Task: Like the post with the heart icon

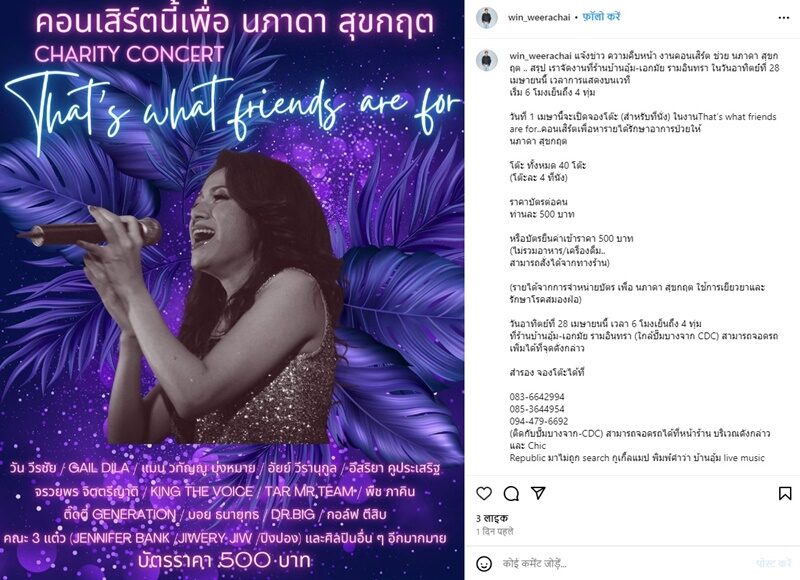Action: coord(484,493)
